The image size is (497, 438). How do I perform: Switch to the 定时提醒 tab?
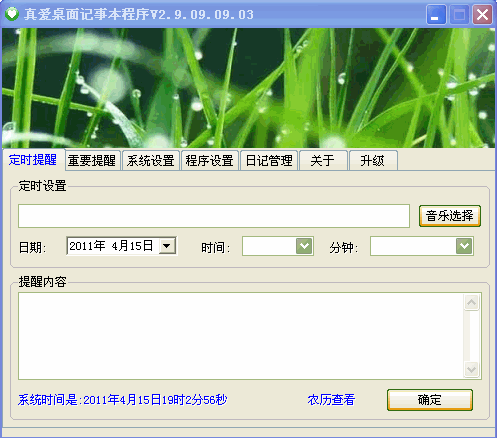[33, 160]
